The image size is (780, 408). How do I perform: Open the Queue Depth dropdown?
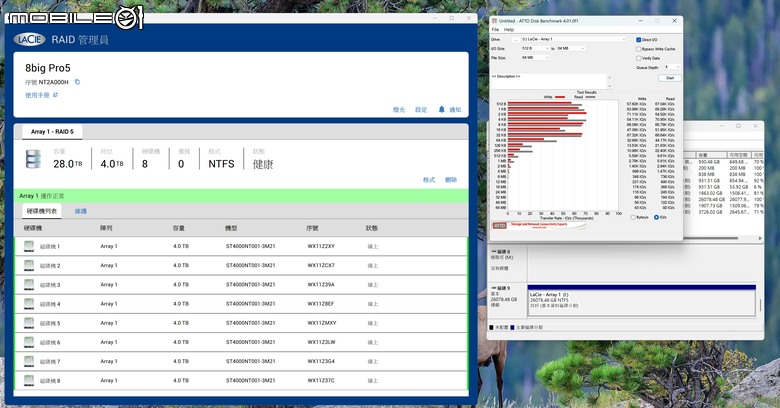(672, 67)
